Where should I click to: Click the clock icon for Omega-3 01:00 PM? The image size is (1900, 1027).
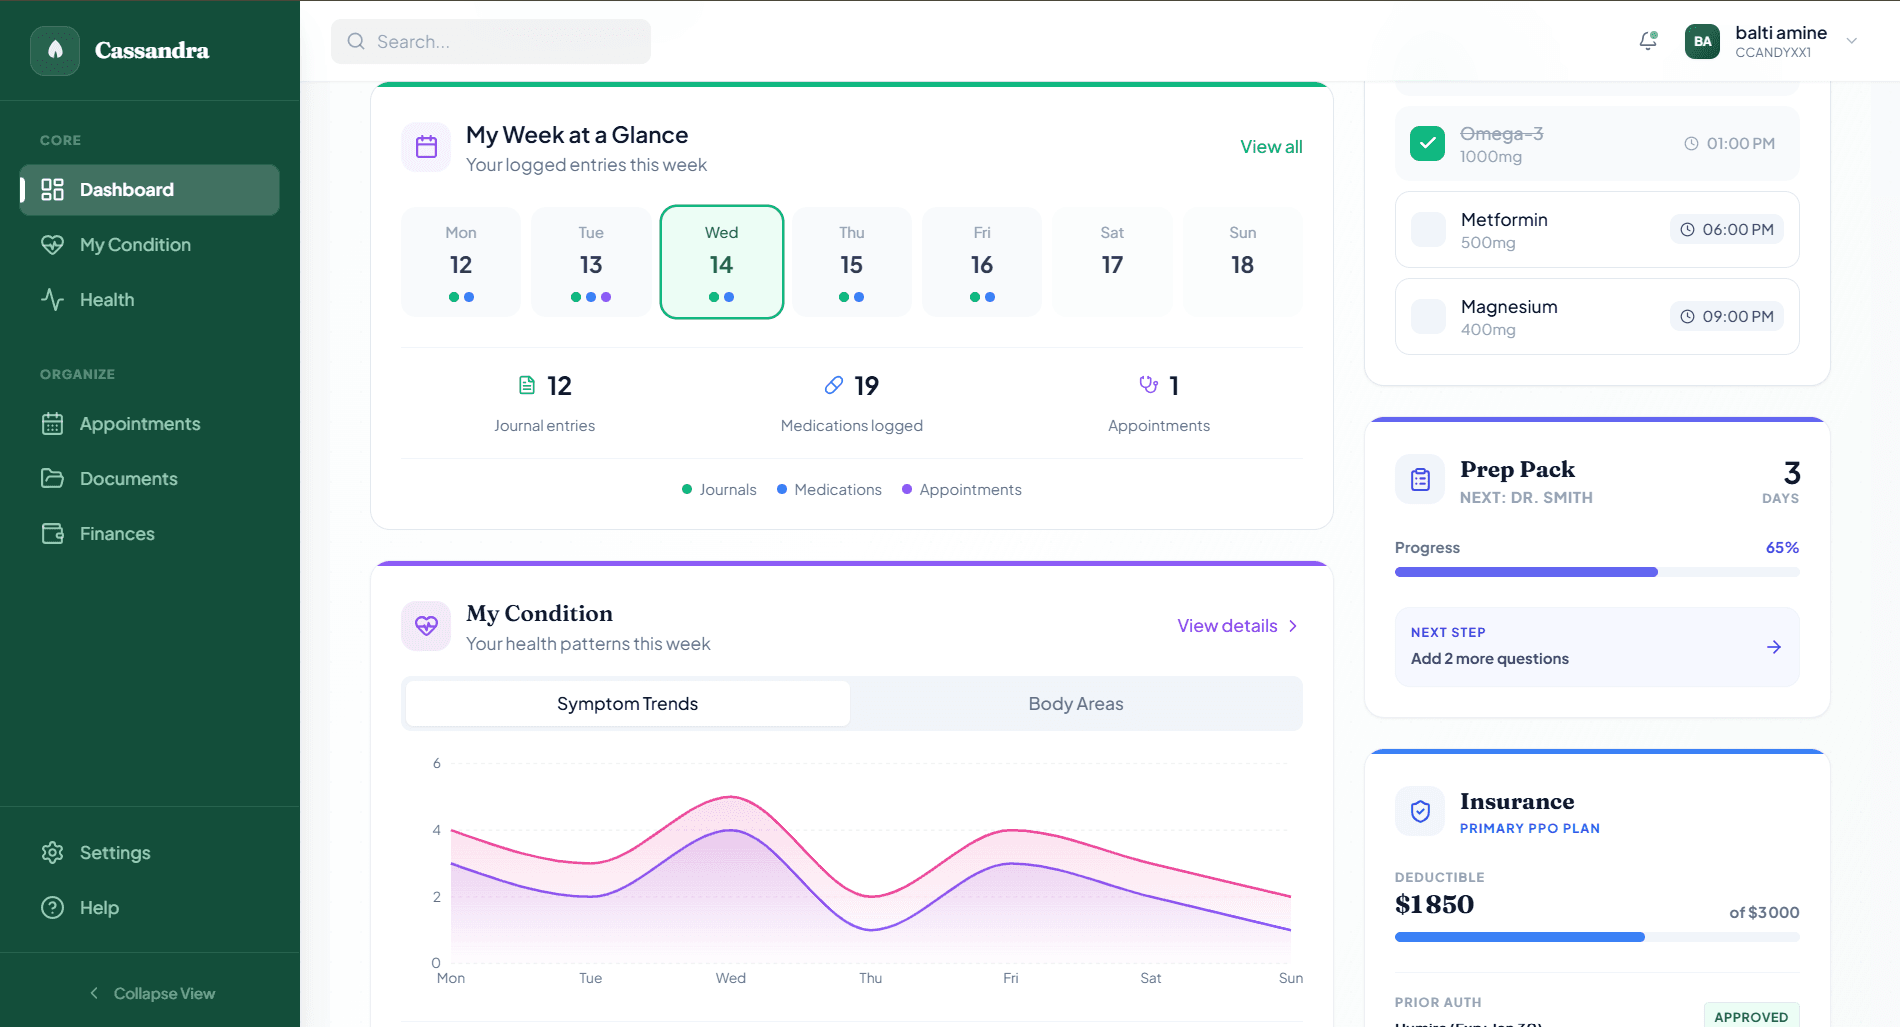1691,143
